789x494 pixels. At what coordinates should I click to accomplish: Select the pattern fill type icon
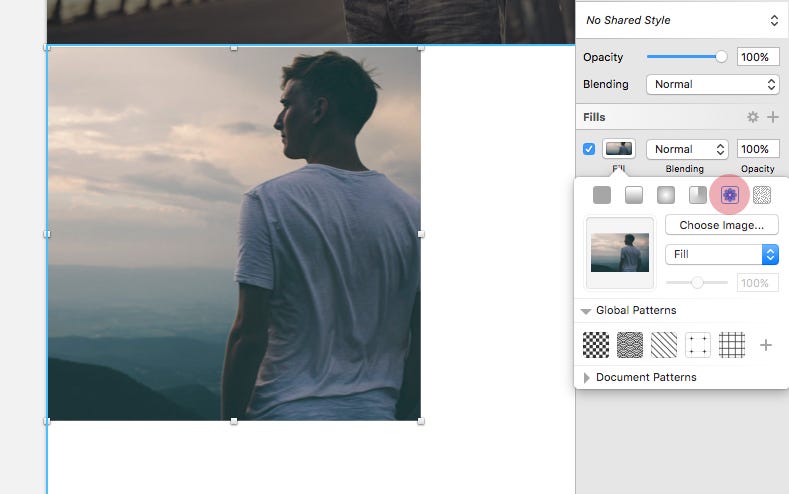click(x=730, y=195)
